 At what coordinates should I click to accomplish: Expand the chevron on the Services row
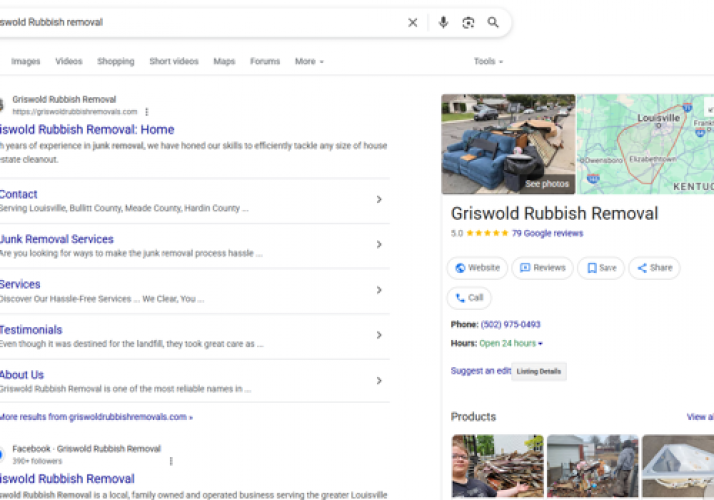click(379, 290)
